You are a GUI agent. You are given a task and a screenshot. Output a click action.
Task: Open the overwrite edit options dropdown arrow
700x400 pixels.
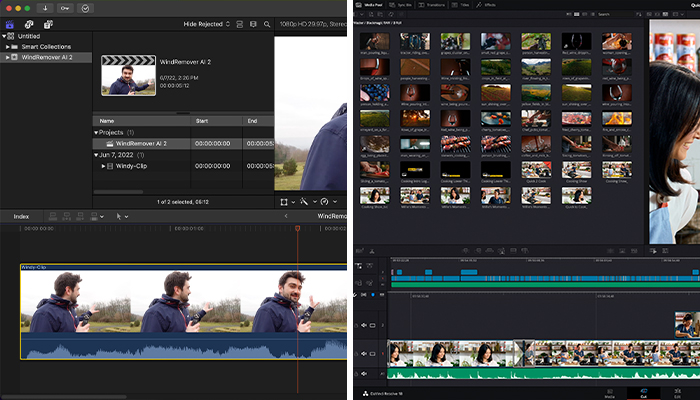pyautogui.click(x=102, y=217)
